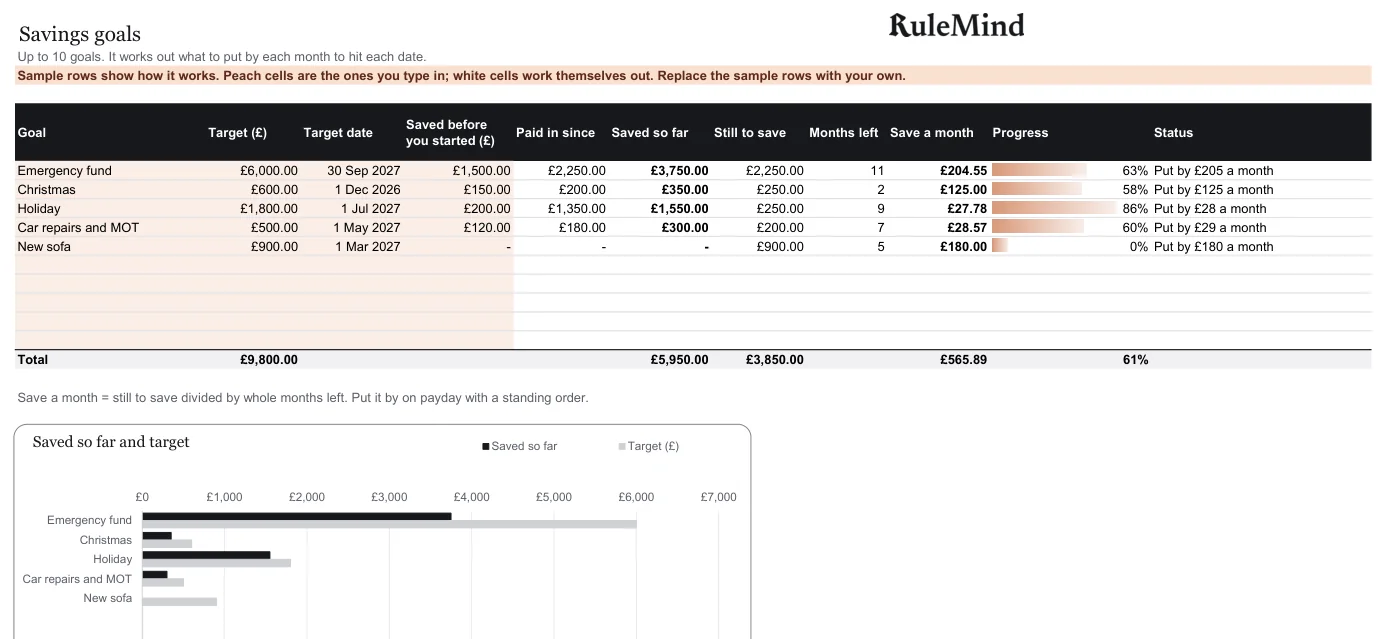Click the £120.00 Car repairs saved-before cell

[x=487, y=228]
